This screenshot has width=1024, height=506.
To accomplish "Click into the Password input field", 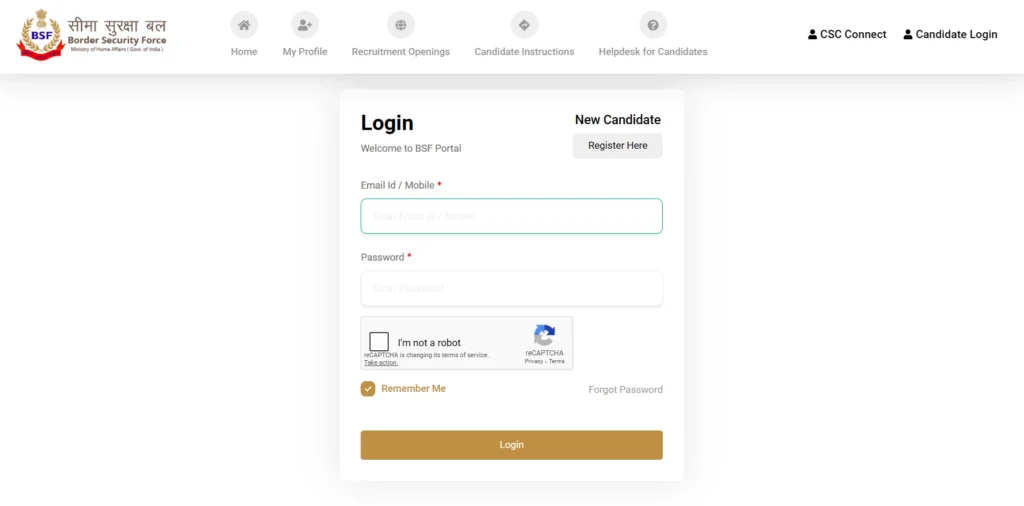I will click(511, 288).
